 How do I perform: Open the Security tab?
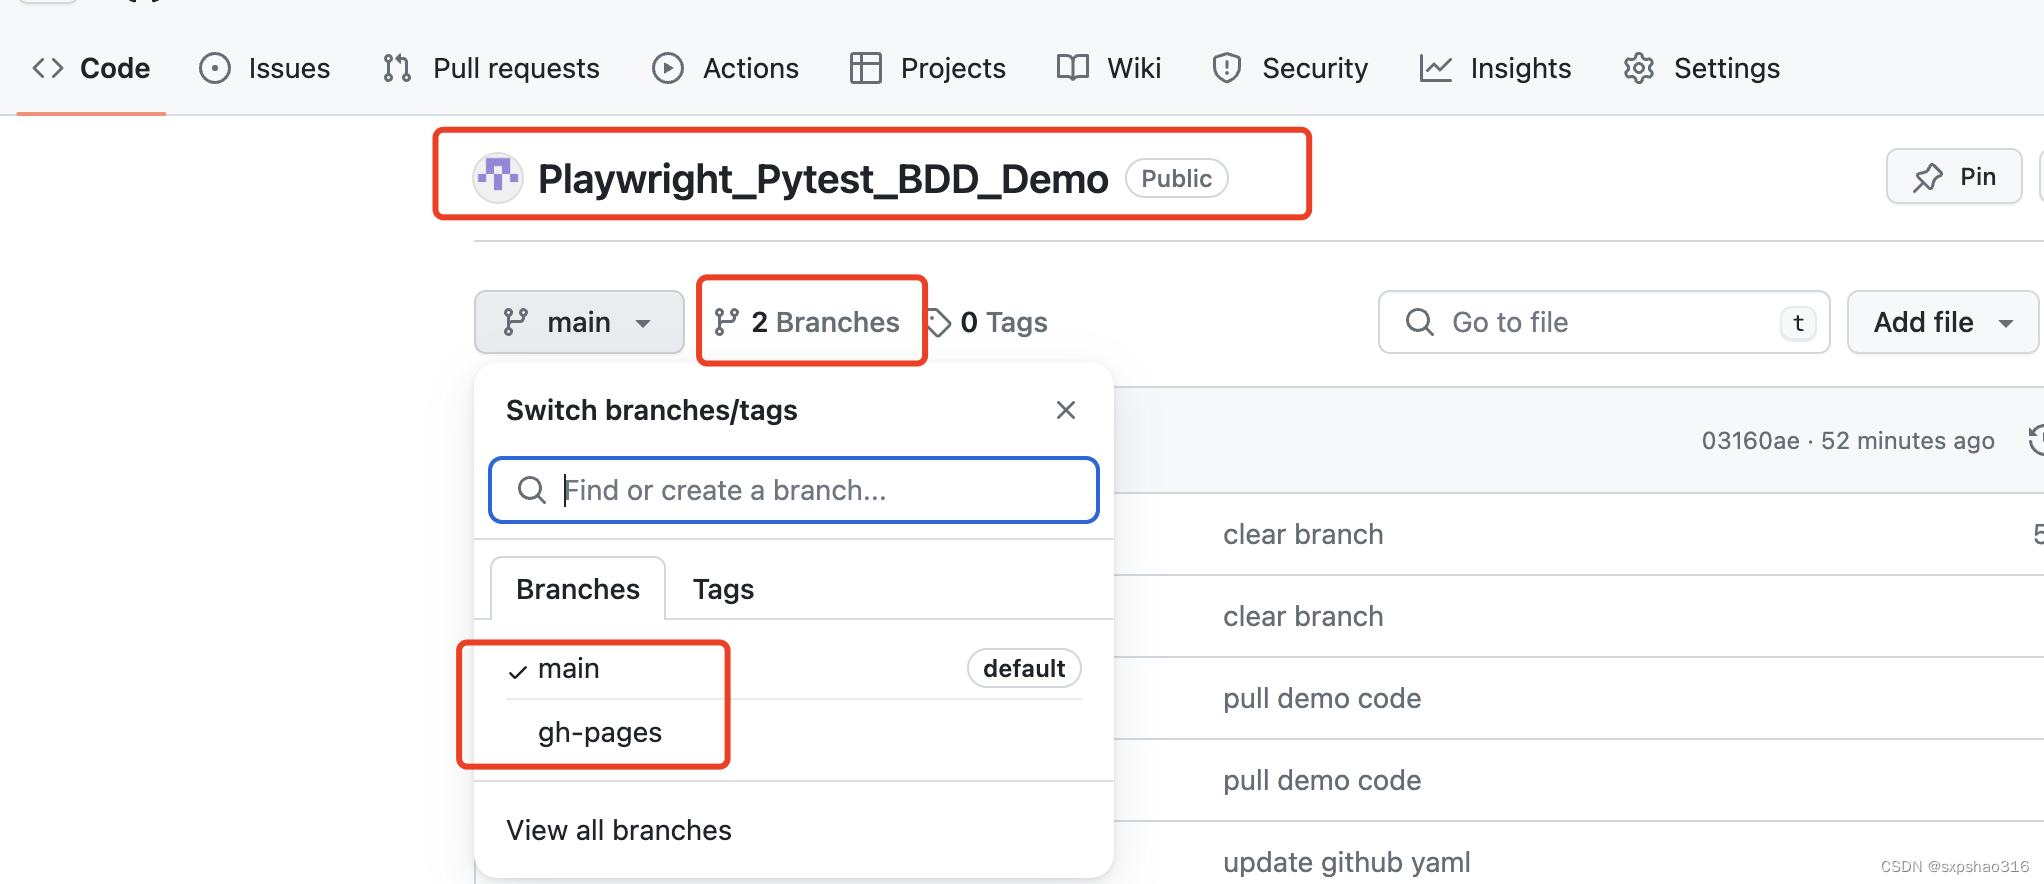pos(1290,68)
